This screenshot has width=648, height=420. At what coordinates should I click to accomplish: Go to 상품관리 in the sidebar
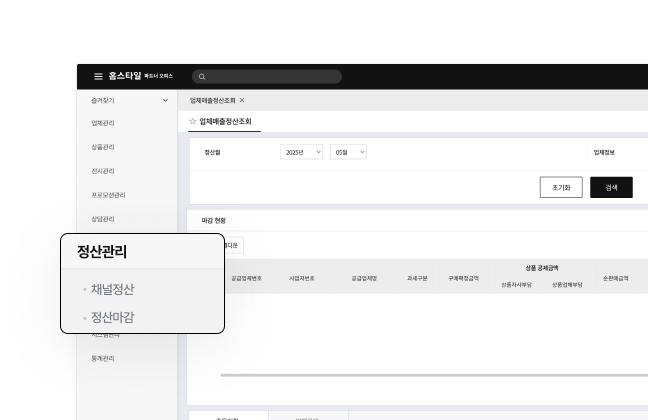[102, 147]
